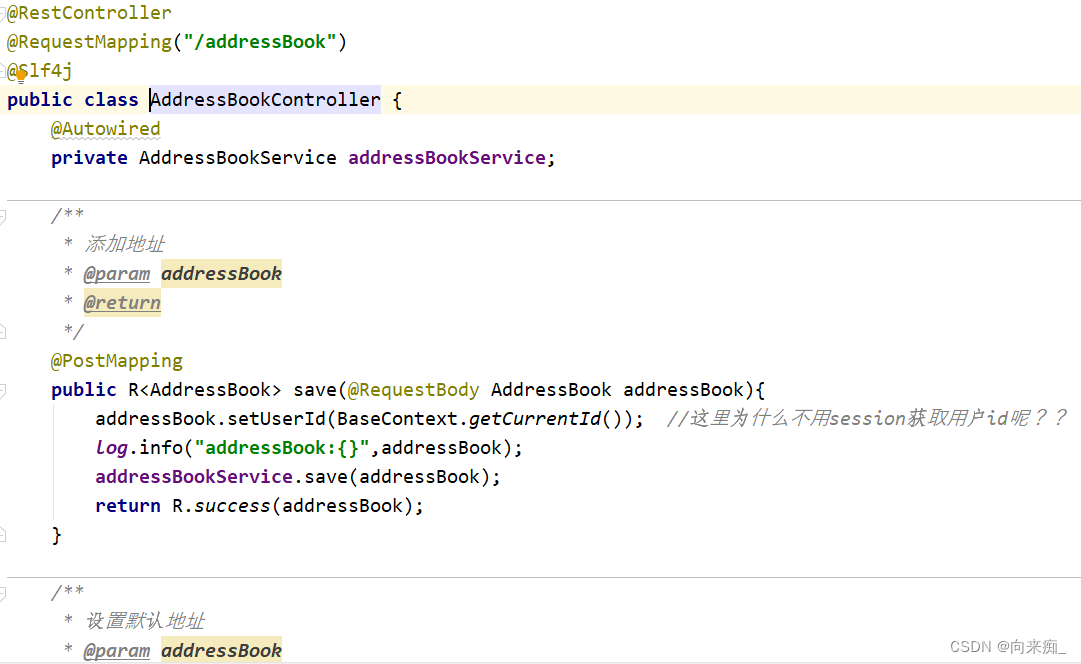
Task: Click the @RequestBody annotation
Action: [x=414, y=390]
